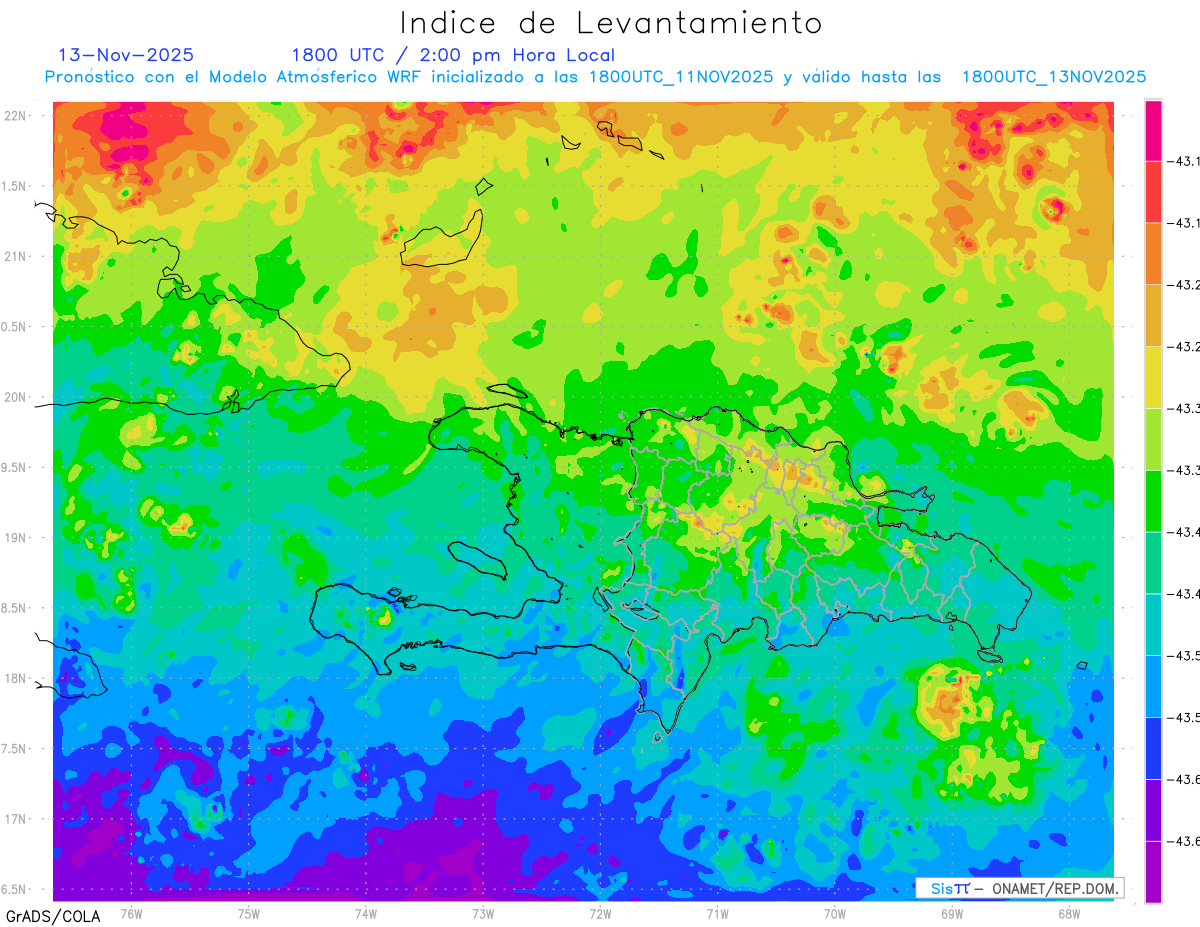Click the sky blue swatch in the legend
1200x927 pixels.
[x=1153, y=686]
